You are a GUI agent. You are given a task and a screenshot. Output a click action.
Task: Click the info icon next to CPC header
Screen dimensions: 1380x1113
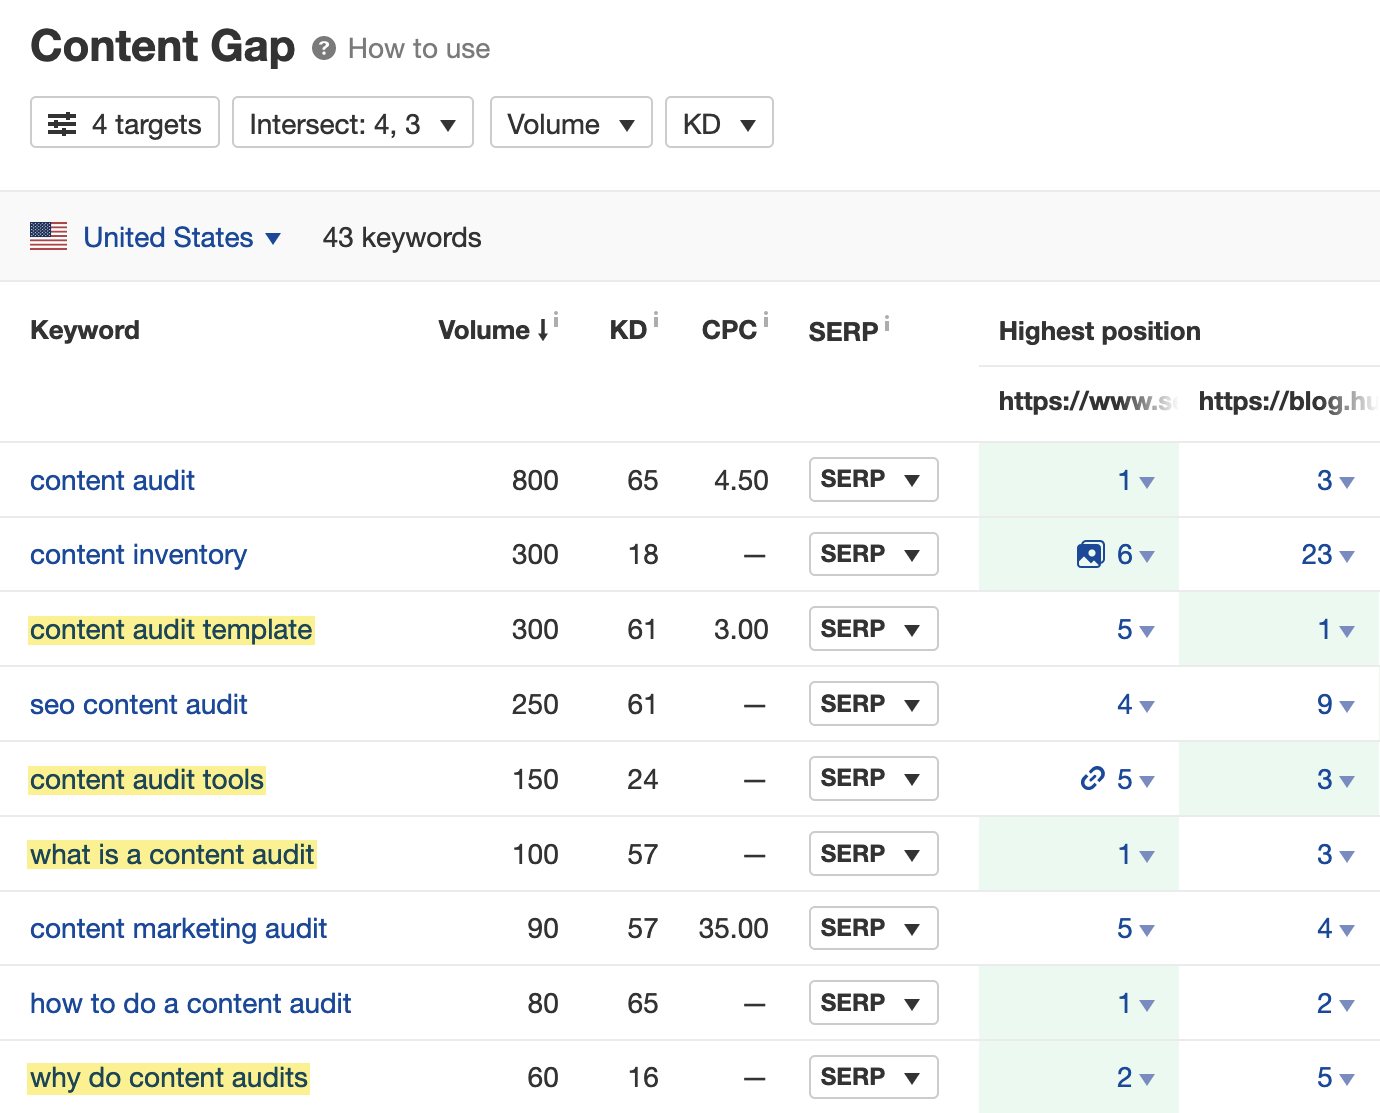pos(765,318)
